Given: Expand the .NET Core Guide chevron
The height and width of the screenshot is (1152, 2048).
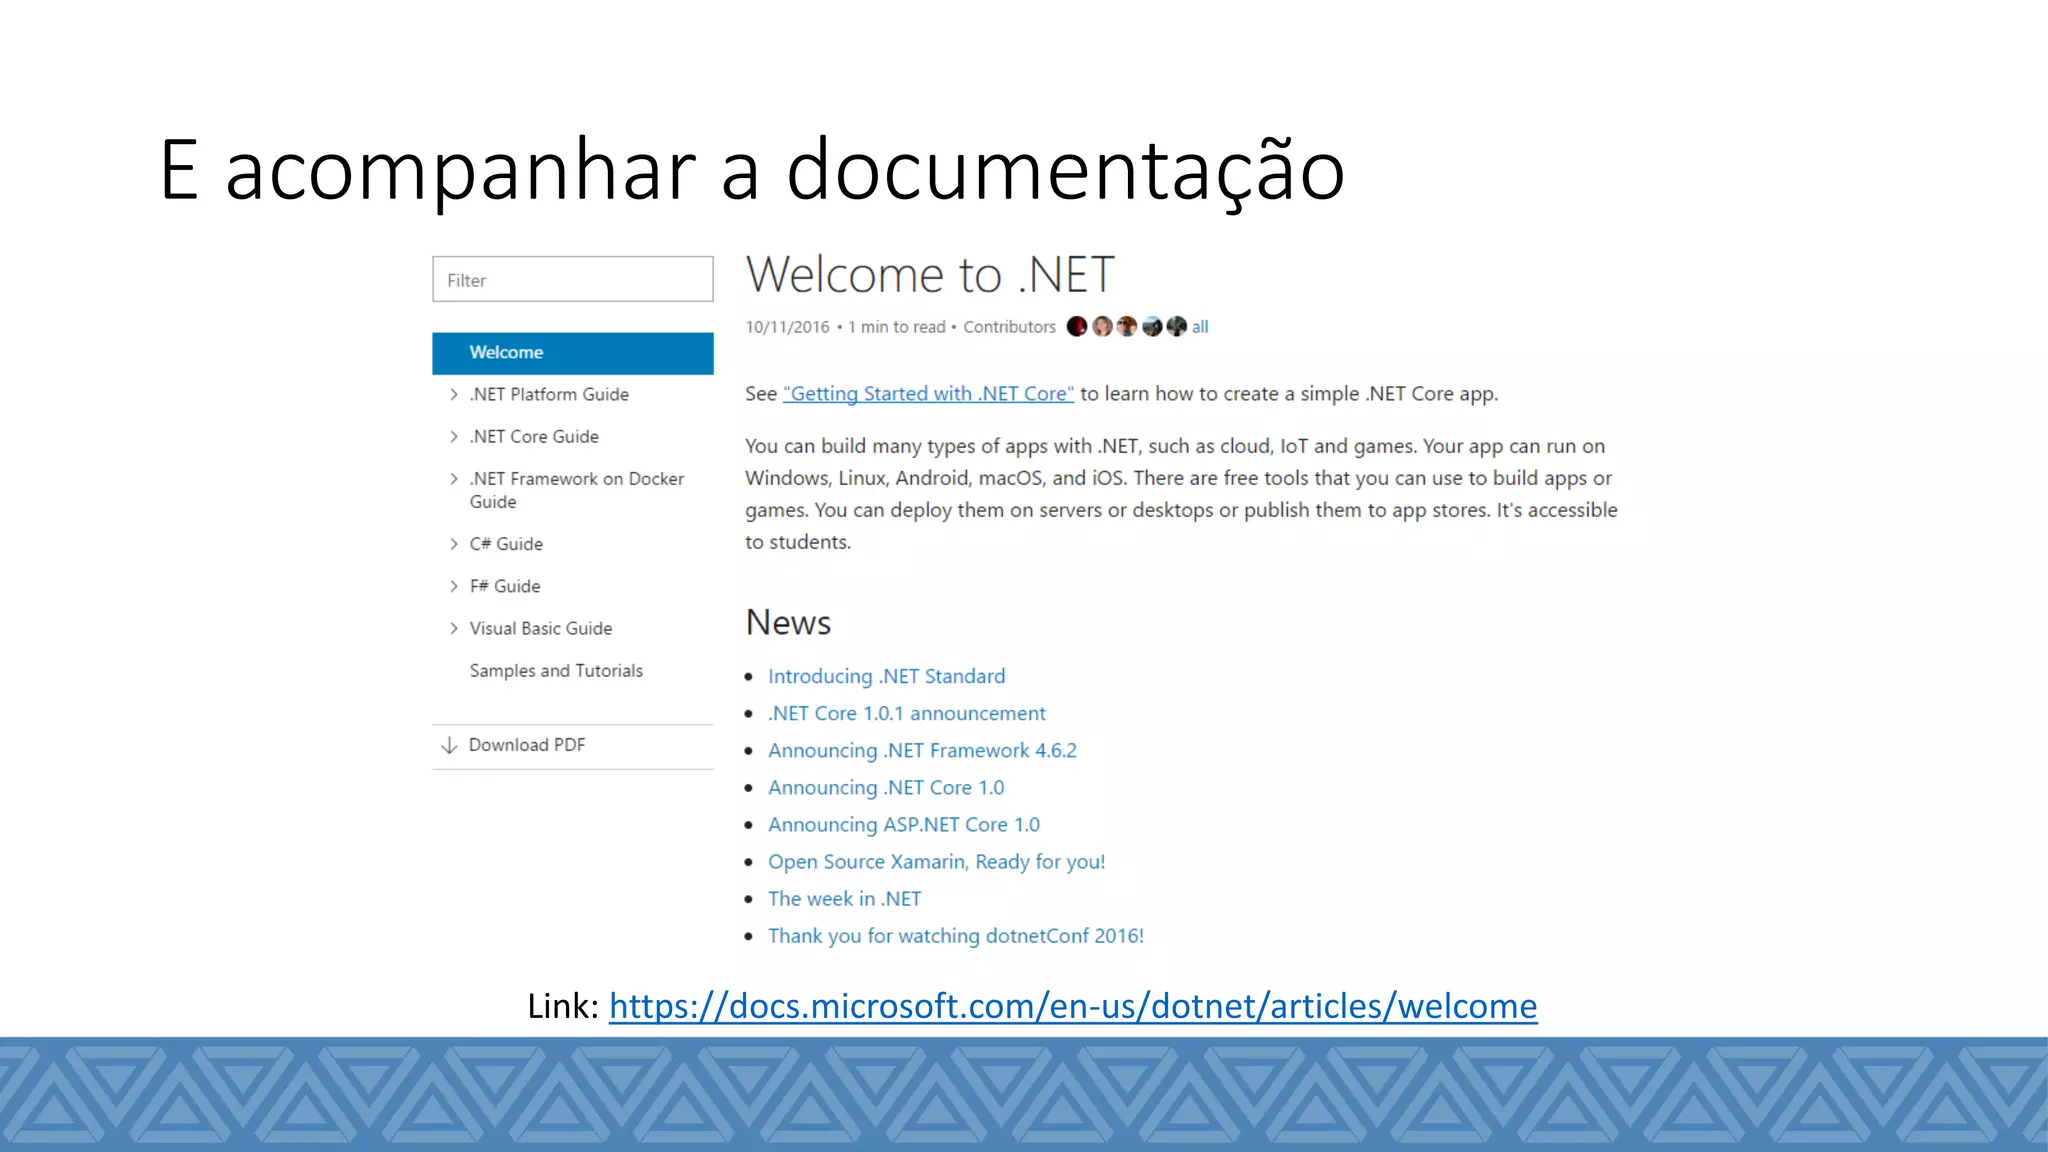Looking at the screenshot, I should (x=454, y=437).
